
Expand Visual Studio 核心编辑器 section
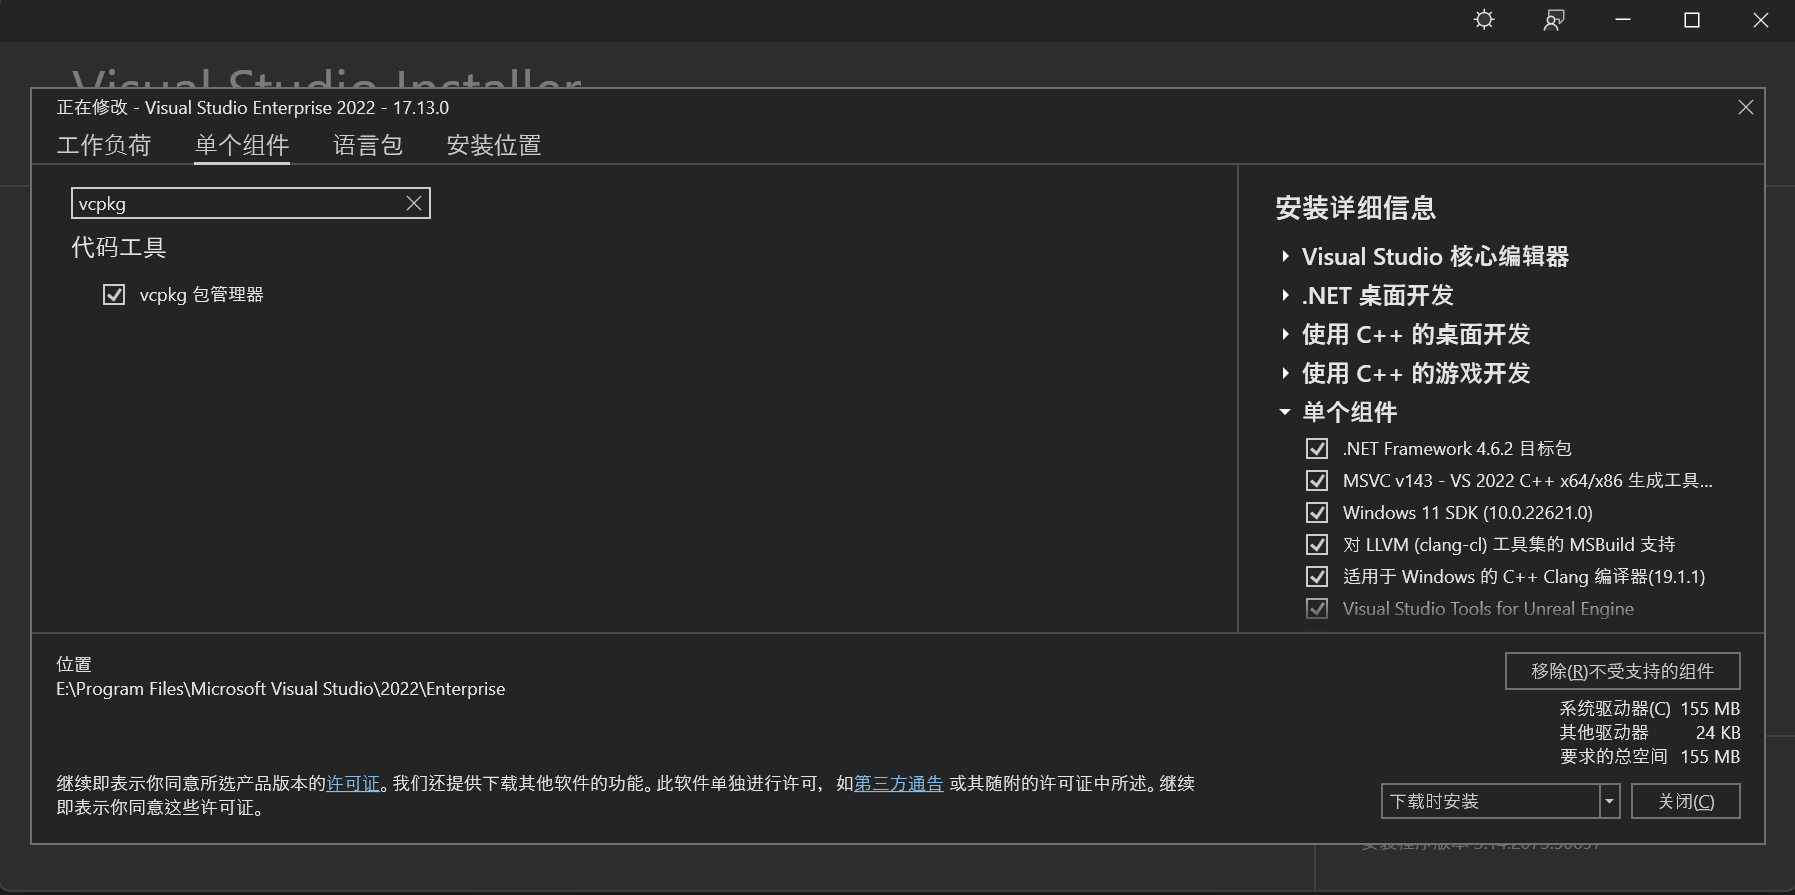click(1285, 256)
